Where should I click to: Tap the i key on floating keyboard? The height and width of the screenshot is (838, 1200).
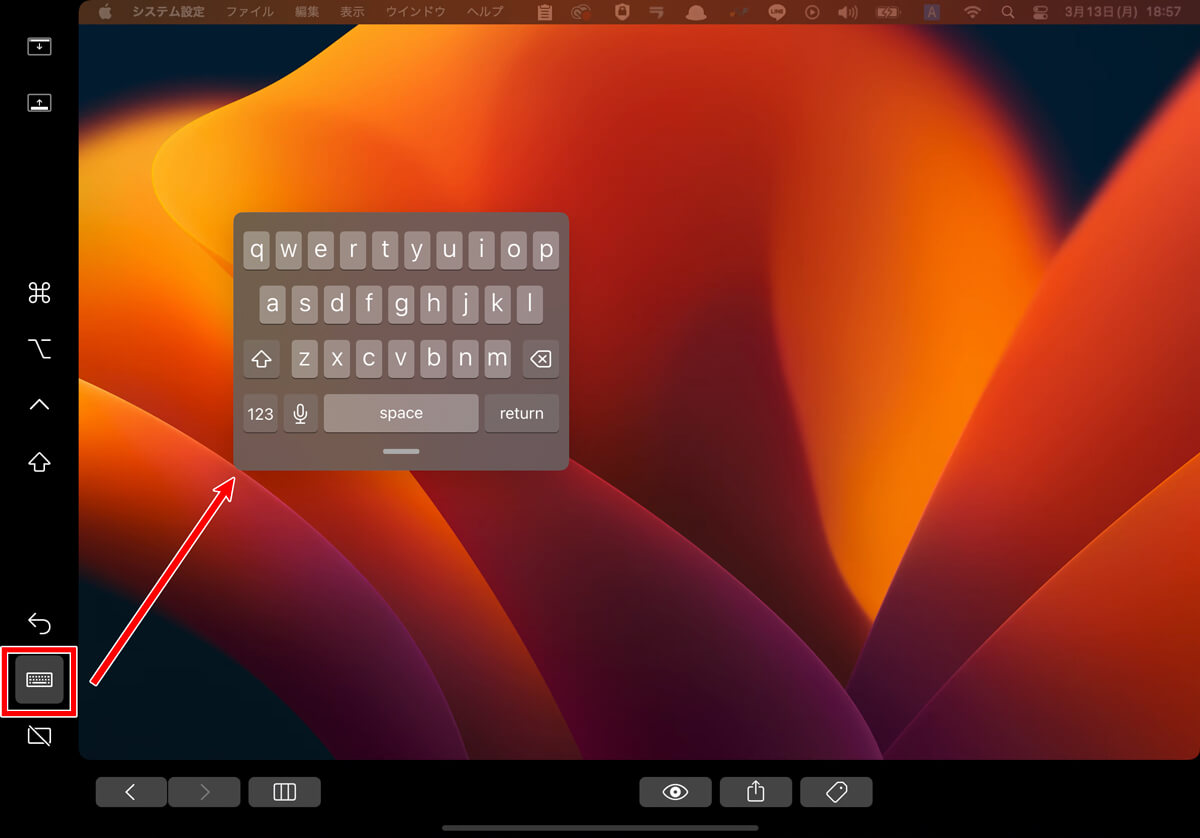click(481, 251)
